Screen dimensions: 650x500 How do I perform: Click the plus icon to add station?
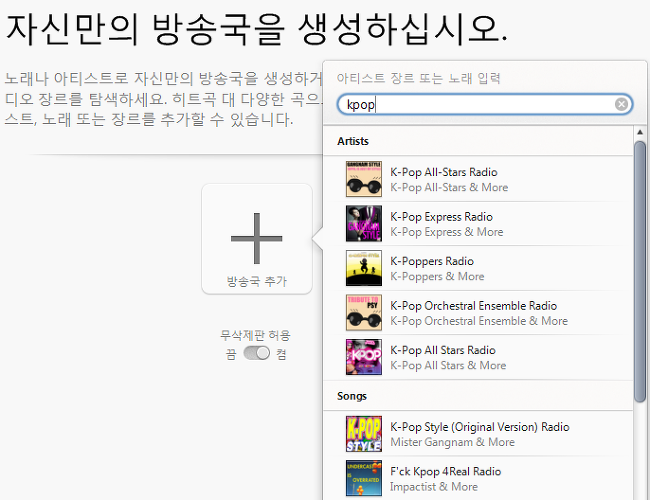(257, 238)
